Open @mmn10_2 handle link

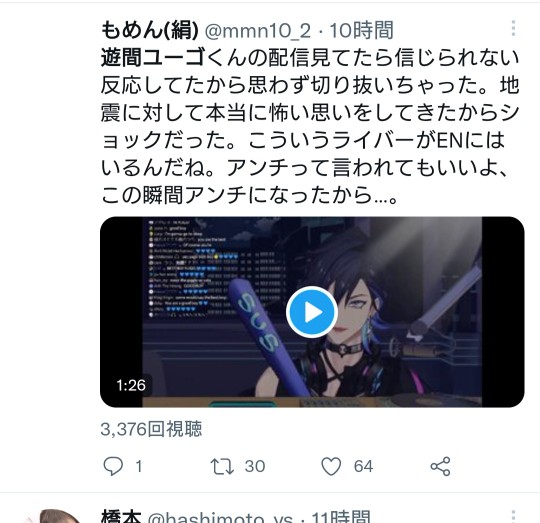(x=258, y=31)
